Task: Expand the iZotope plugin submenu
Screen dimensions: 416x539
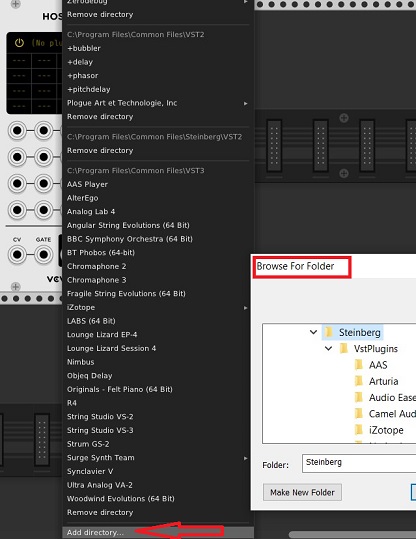Action: coord(158,307)
